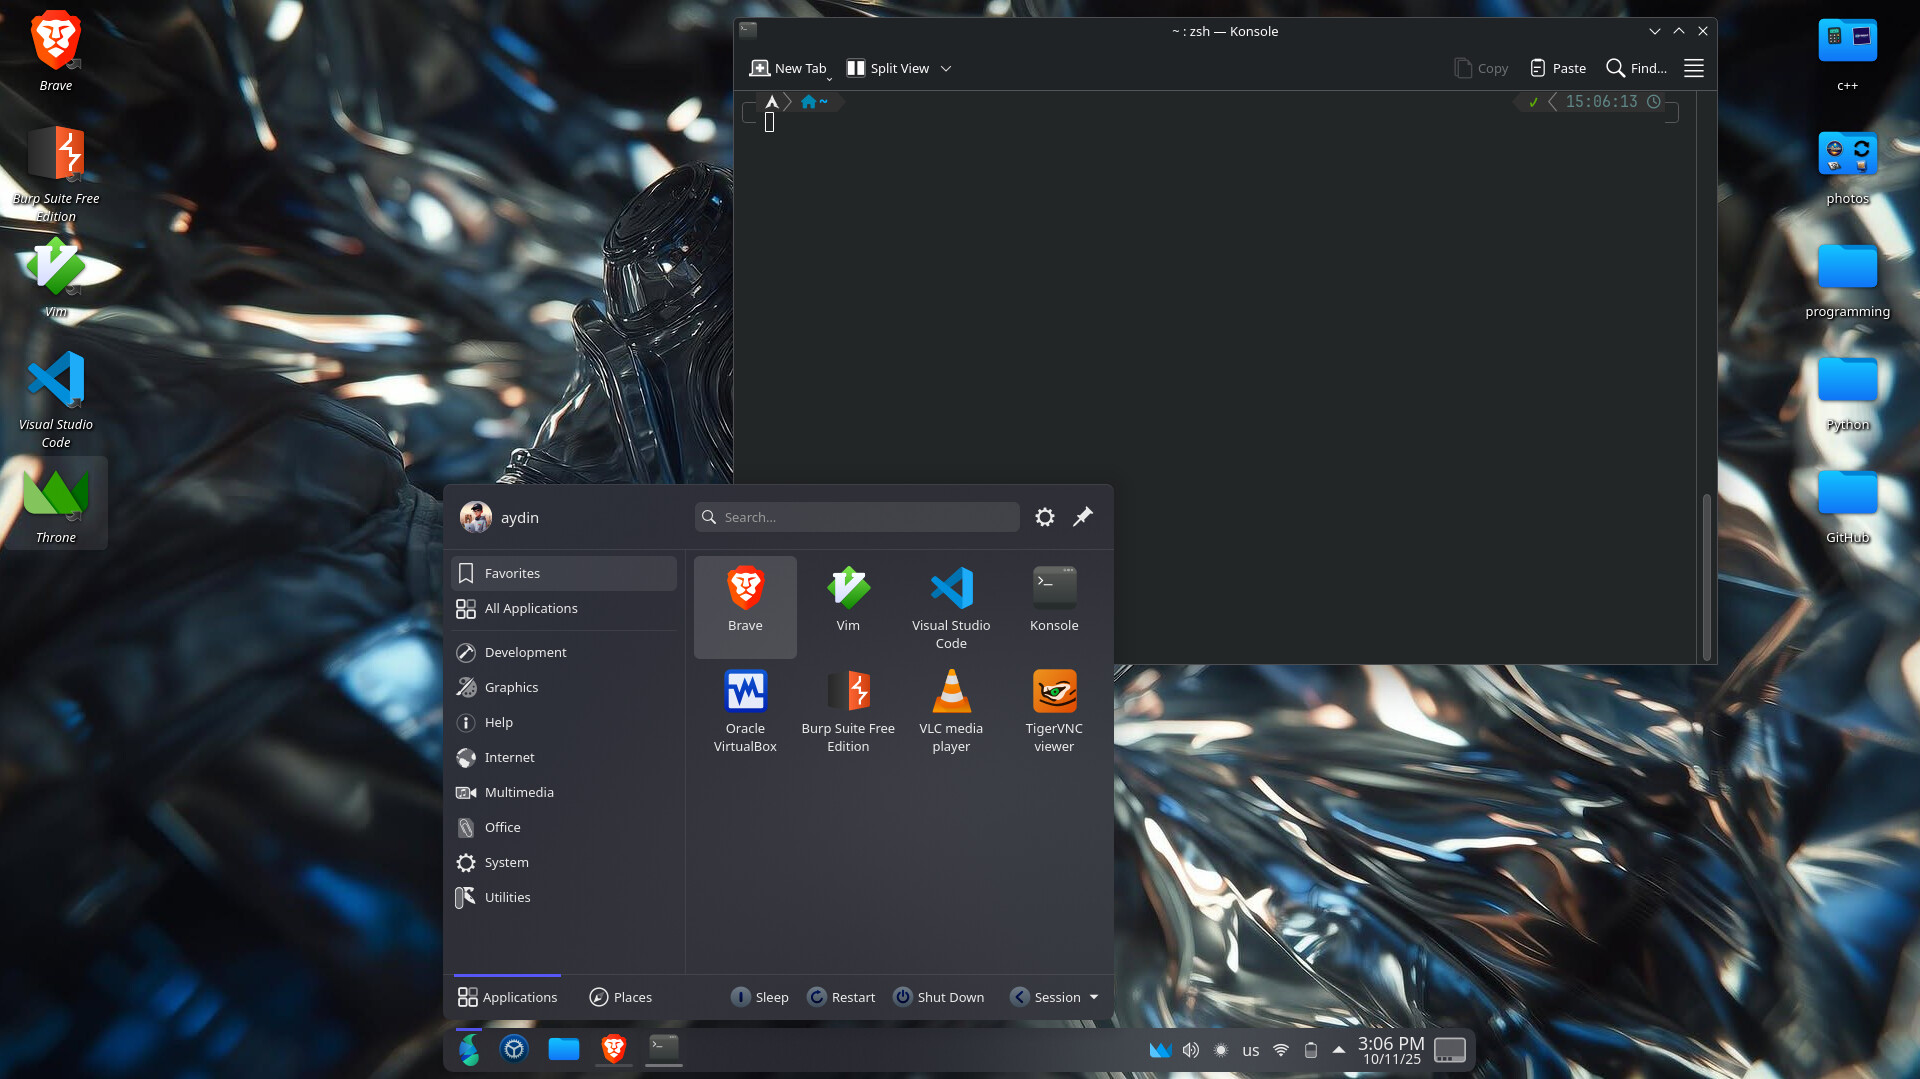
Task: Toggle show desktop button in the panel
Action: 1449,1050
